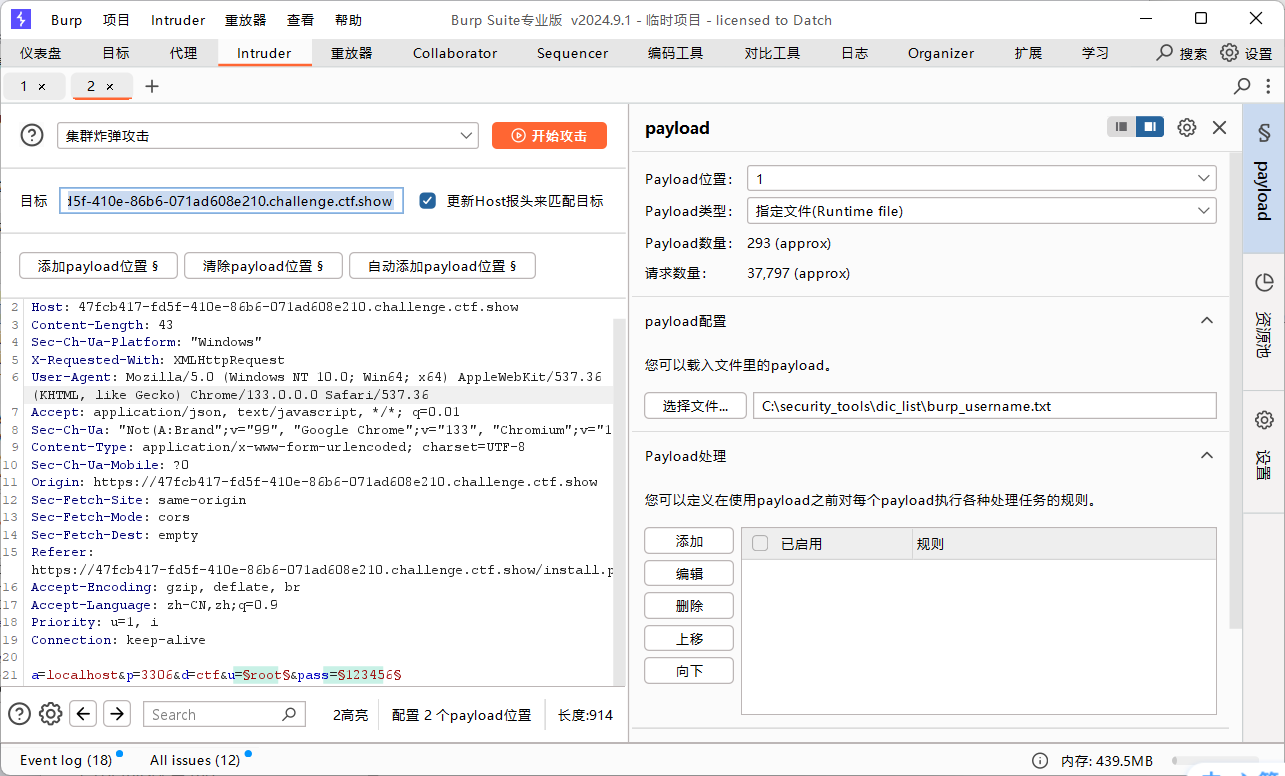Click the tab-row search magnifier icon

tap(1242, 86)
